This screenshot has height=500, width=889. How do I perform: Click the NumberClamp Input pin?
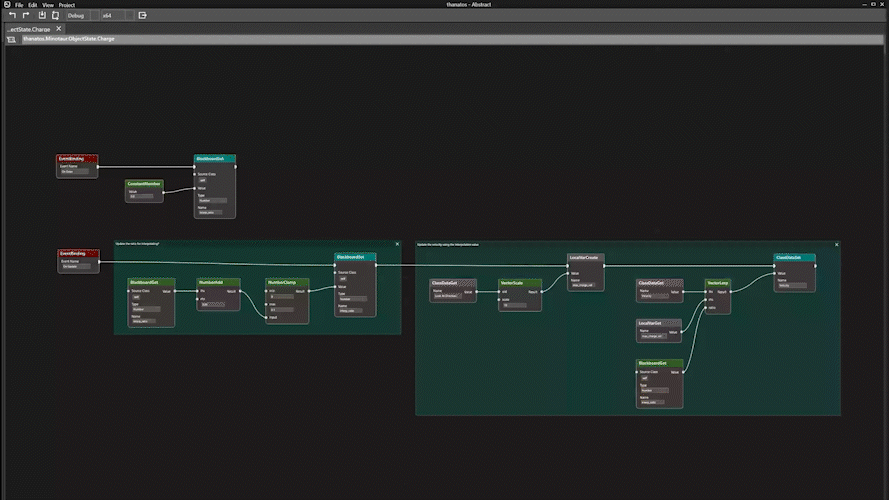266,317
